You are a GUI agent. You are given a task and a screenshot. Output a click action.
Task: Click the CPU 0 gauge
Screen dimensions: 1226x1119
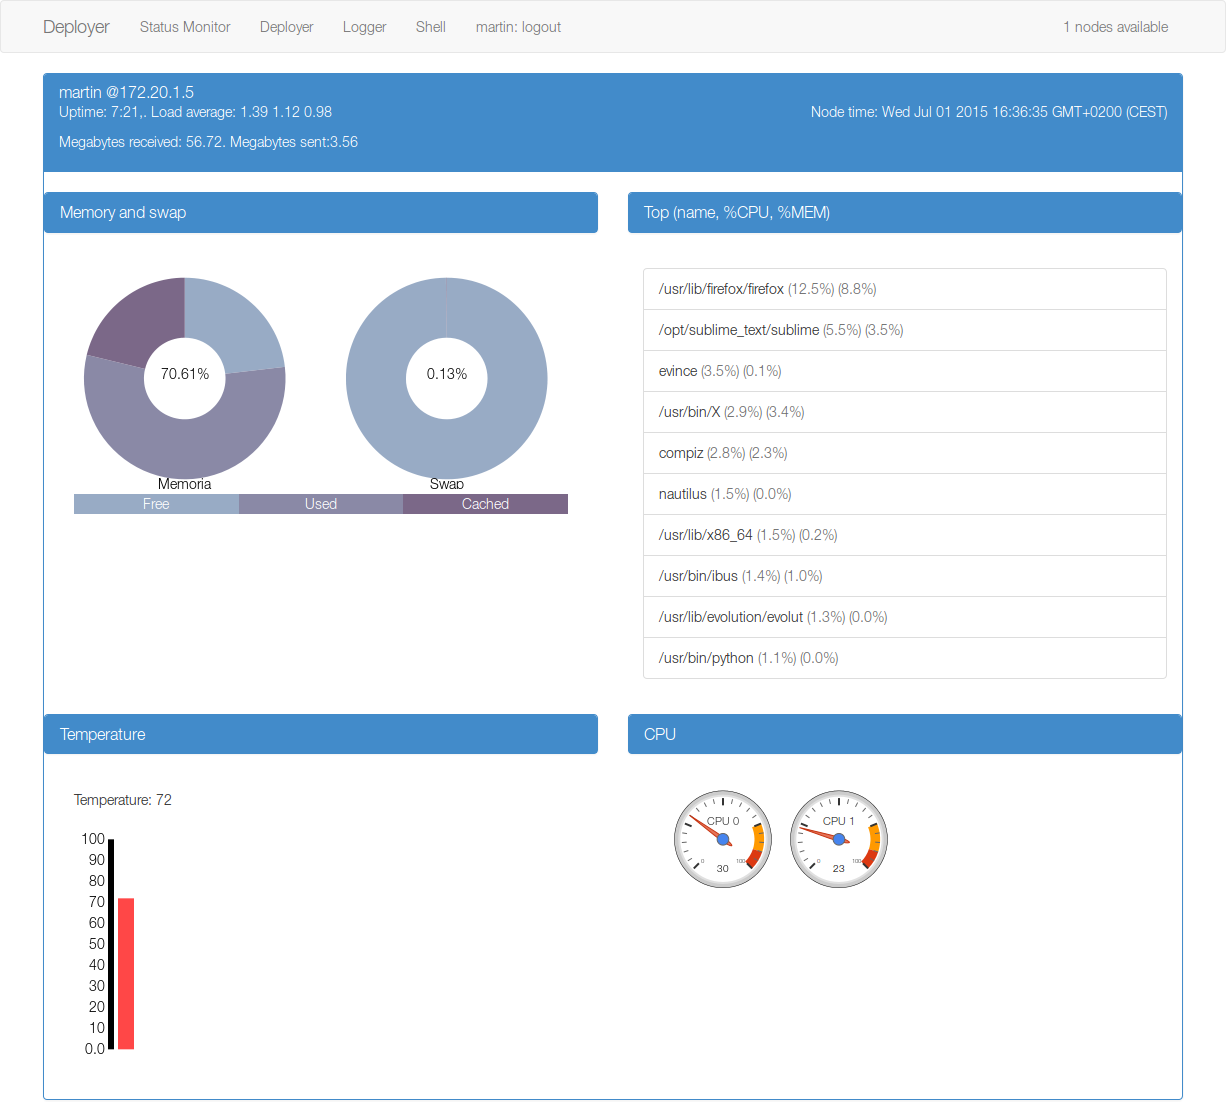click(722, 838)
